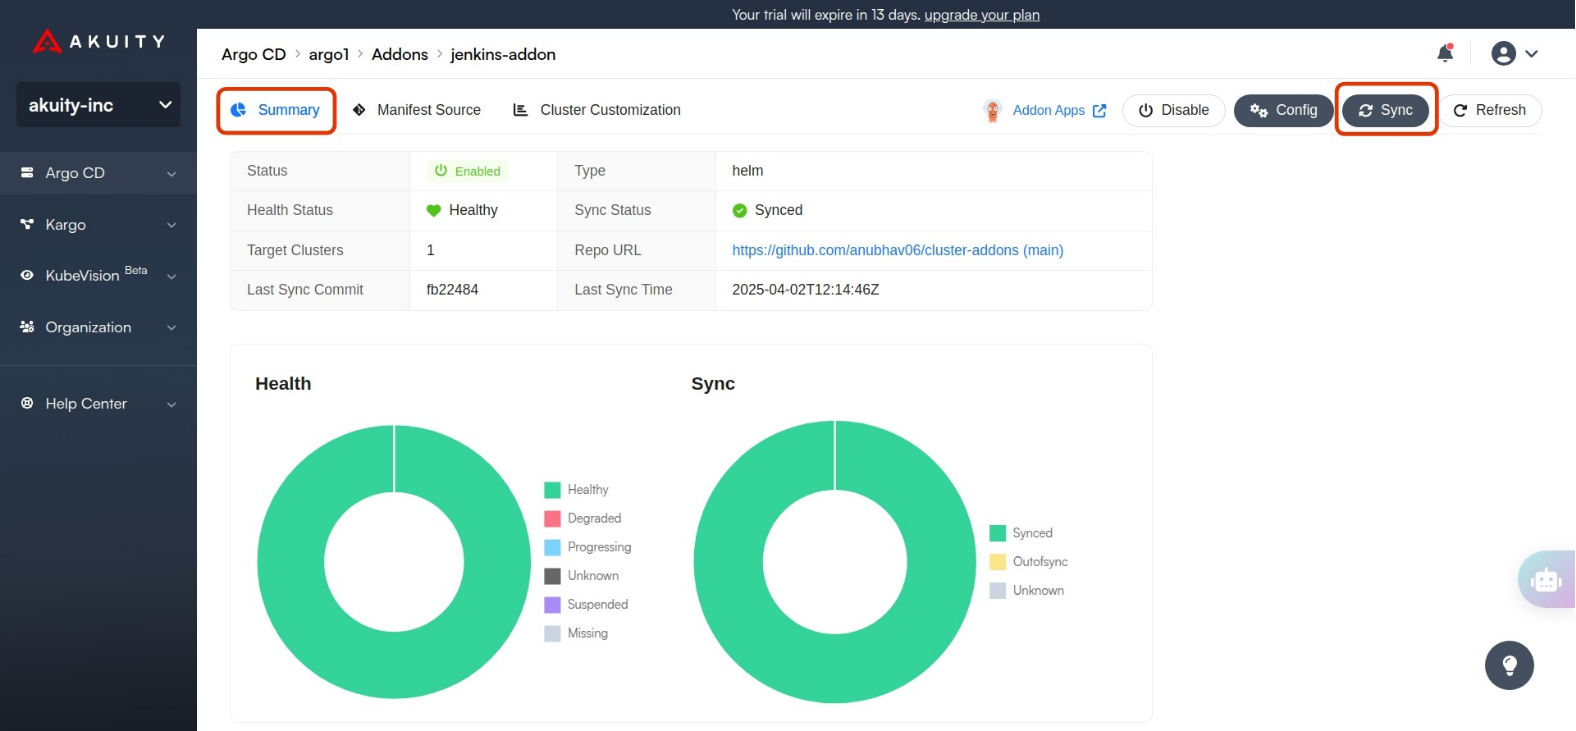This screenshot has width=1576, height=731.
Task: Click the external link icon after Addon Apps
Action: click(x=1099, y=111)
